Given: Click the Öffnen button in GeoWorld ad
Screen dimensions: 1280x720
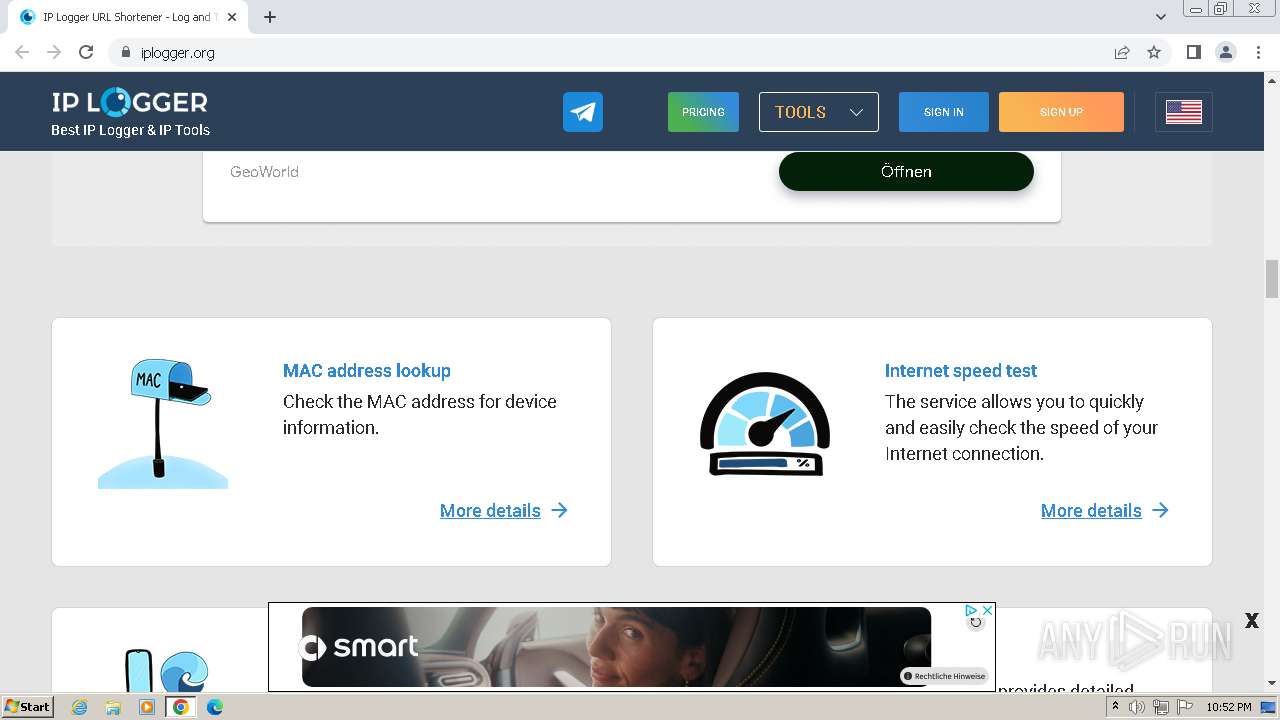Looking at the screenshot, I should click(x=906, y=171).
